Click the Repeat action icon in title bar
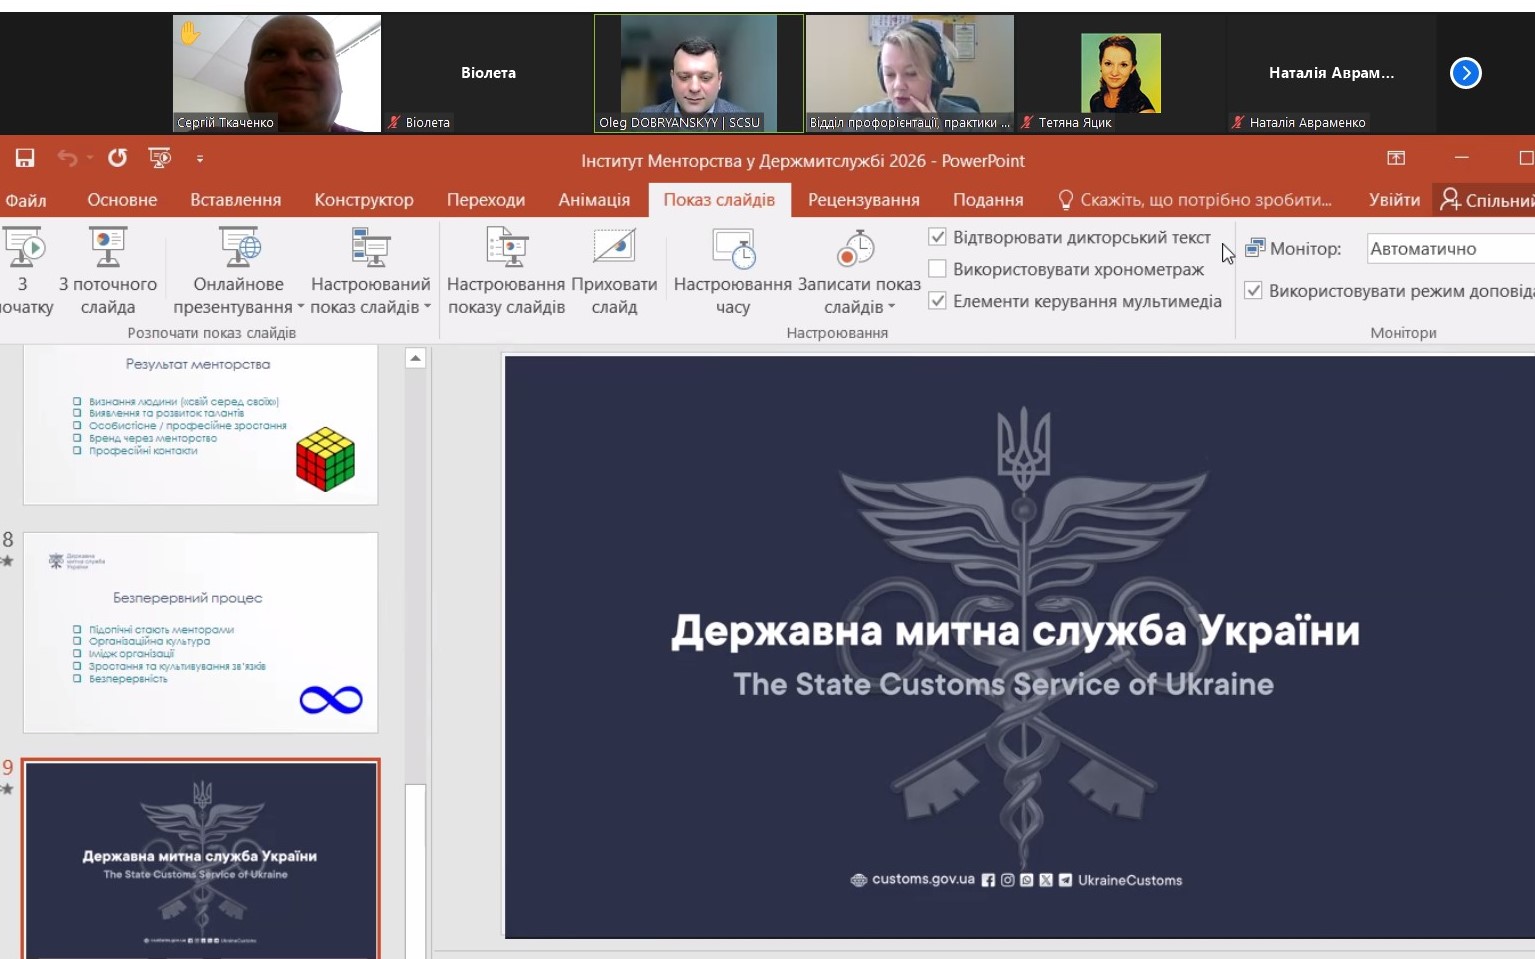The width and height of the screenshot is (1535, 959). click(117, 158)
